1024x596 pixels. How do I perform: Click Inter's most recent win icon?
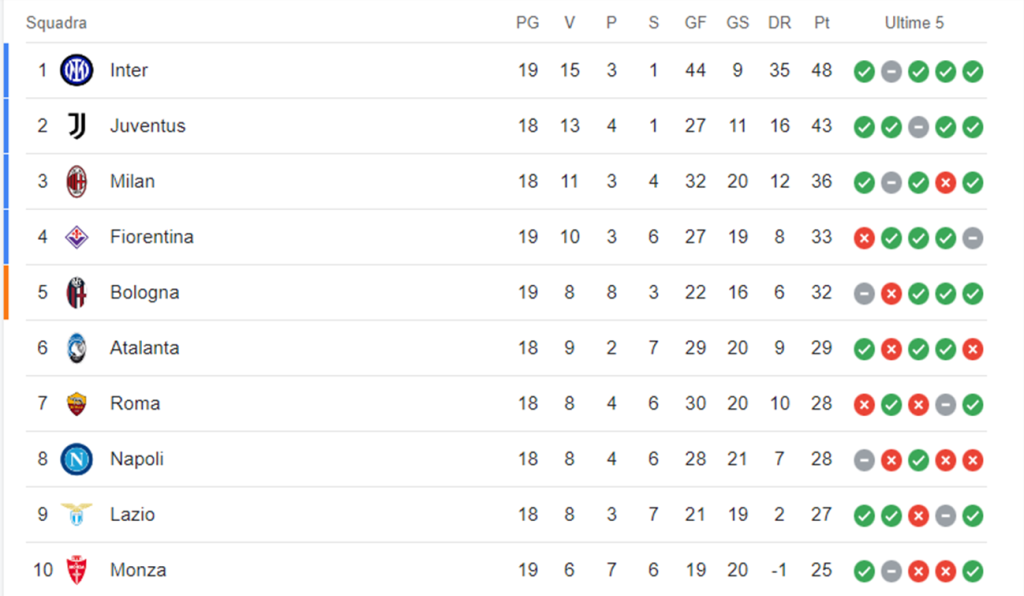point(972,71)
